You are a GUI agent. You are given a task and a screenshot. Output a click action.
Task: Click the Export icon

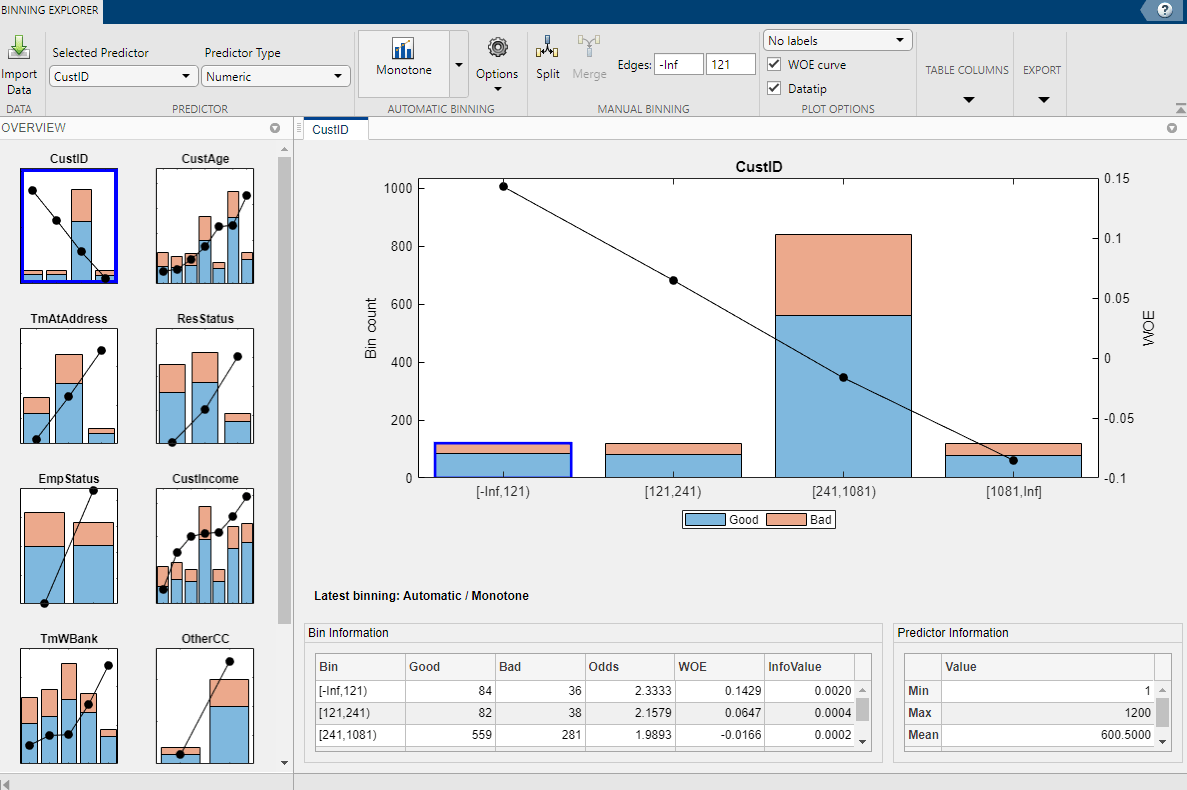1041,80
